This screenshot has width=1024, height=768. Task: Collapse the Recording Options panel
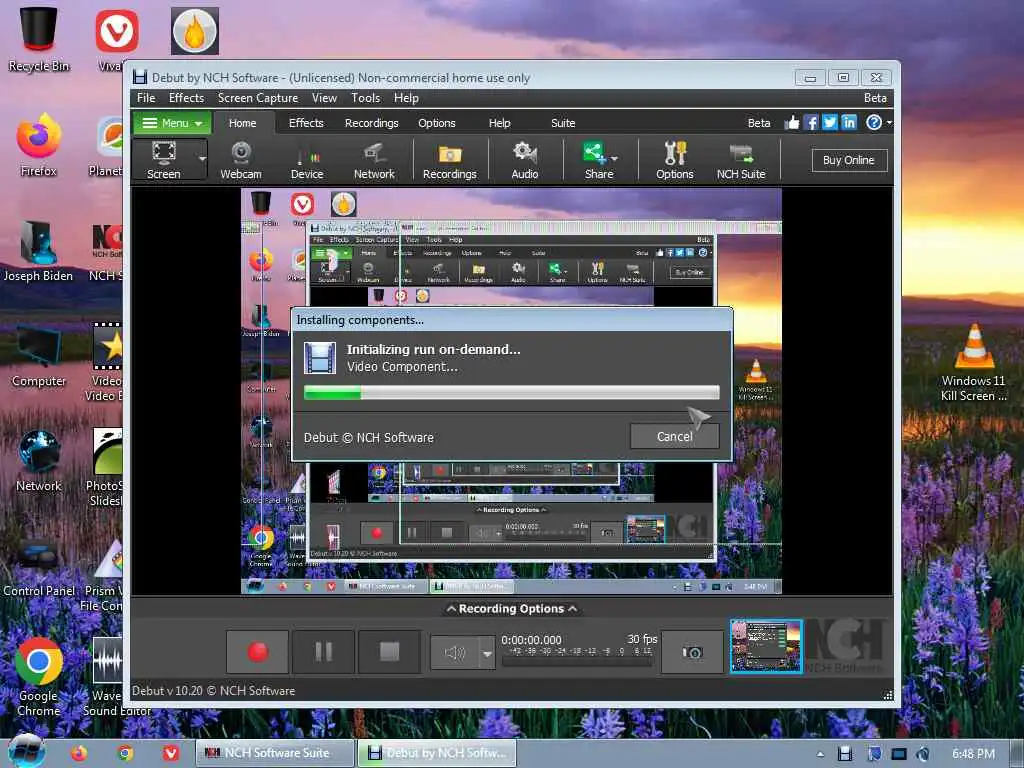[511, 609]
